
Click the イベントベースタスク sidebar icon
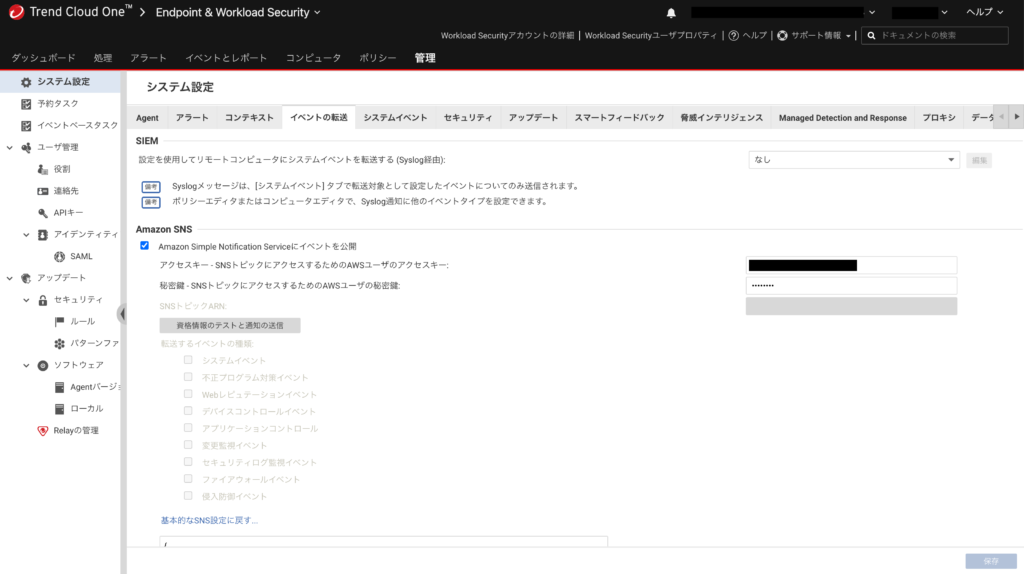[x=26, y=125]
